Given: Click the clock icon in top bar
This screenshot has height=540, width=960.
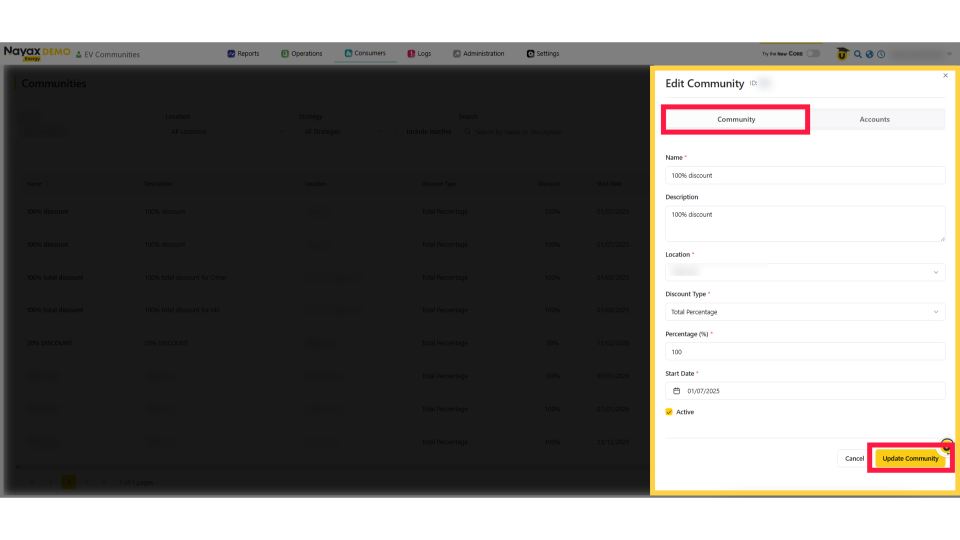Looking at the screenshot, I should pos(881,54).
